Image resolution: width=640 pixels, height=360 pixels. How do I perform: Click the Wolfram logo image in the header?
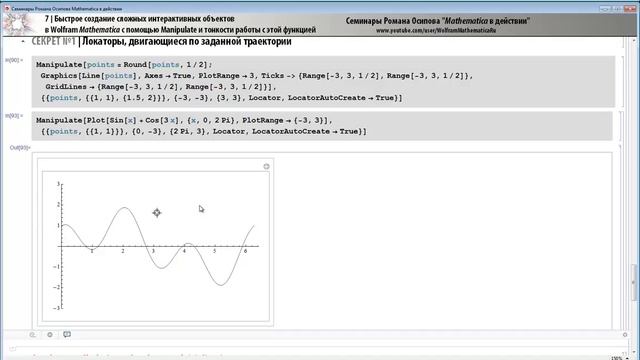[18, 24]
